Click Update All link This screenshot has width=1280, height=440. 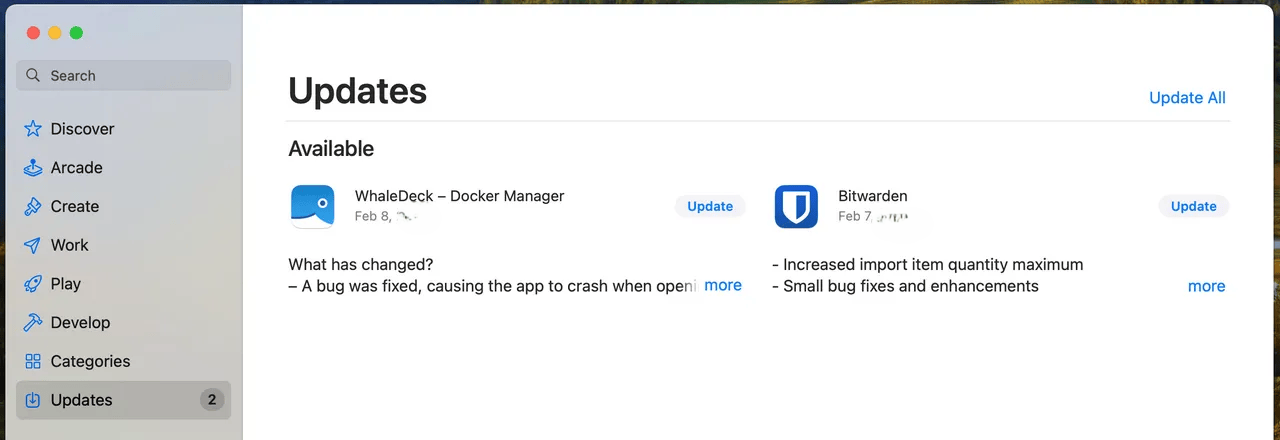(1187, 98)
